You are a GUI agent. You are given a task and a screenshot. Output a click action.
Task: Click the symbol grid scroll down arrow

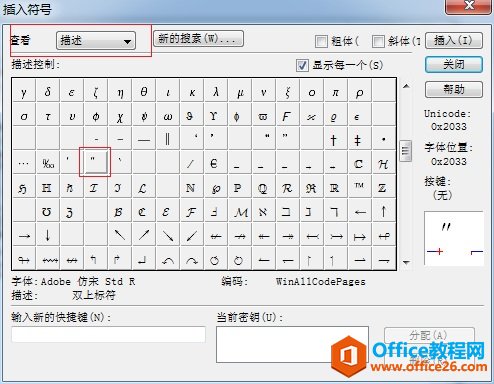[406, 262]
